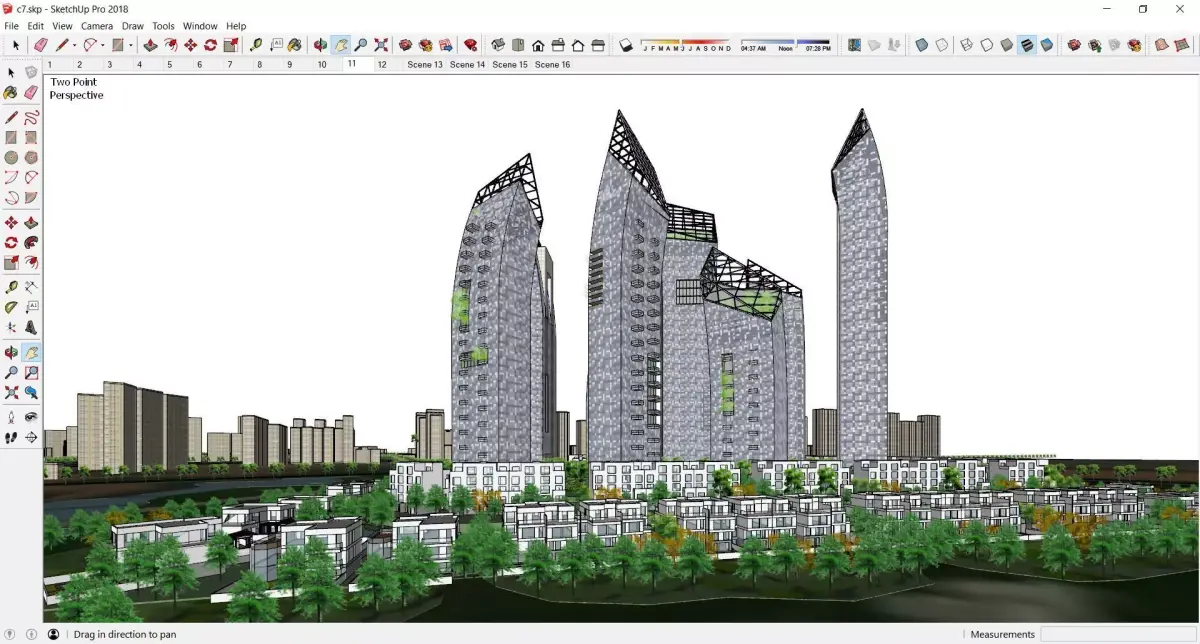Image resolution: width=1200 pixels, height=644 pixels.
Task: Select the Make Component tool in left toolbar
Action: click(x=31, y=73)
